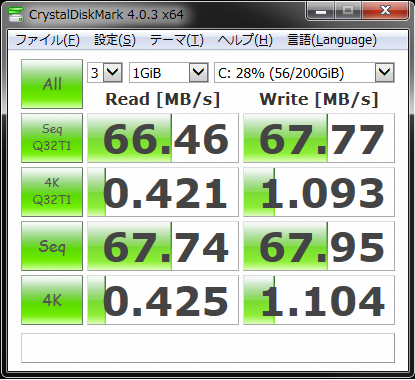The height and width of the screenshot is (380, 415).
Task: Click the 4K read result 0.425
Action: pyautogui.click(x=163, y=300)
